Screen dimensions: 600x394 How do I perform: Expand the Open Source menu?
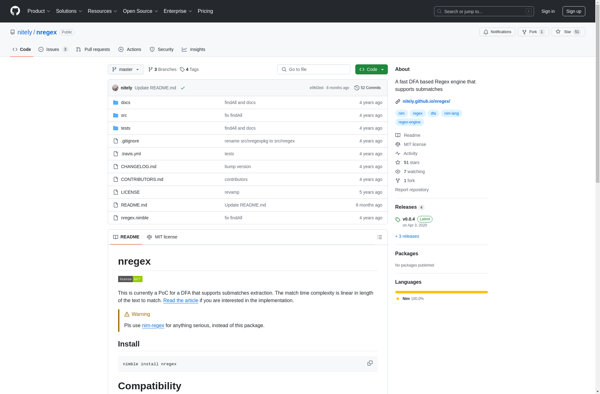pos(140,11)
